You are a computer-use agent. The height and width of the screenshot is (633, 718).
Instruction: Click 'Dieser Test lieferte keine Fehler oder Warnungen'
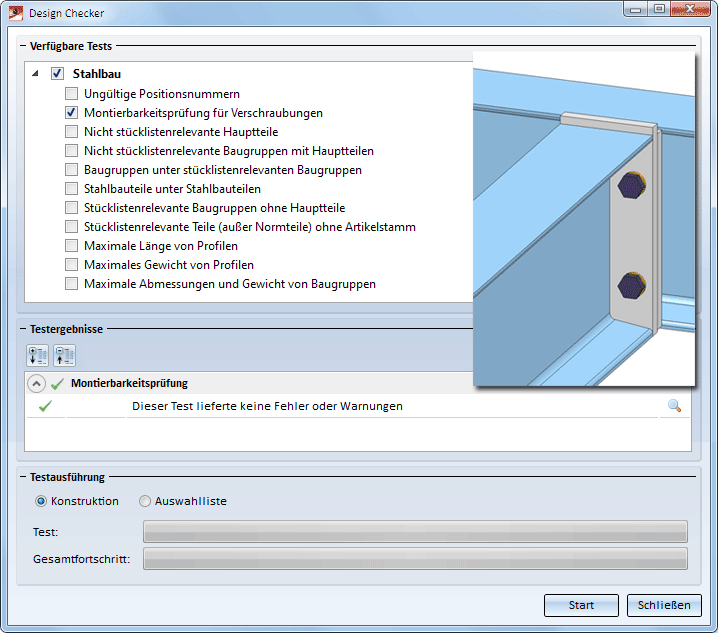pos(267,406)
